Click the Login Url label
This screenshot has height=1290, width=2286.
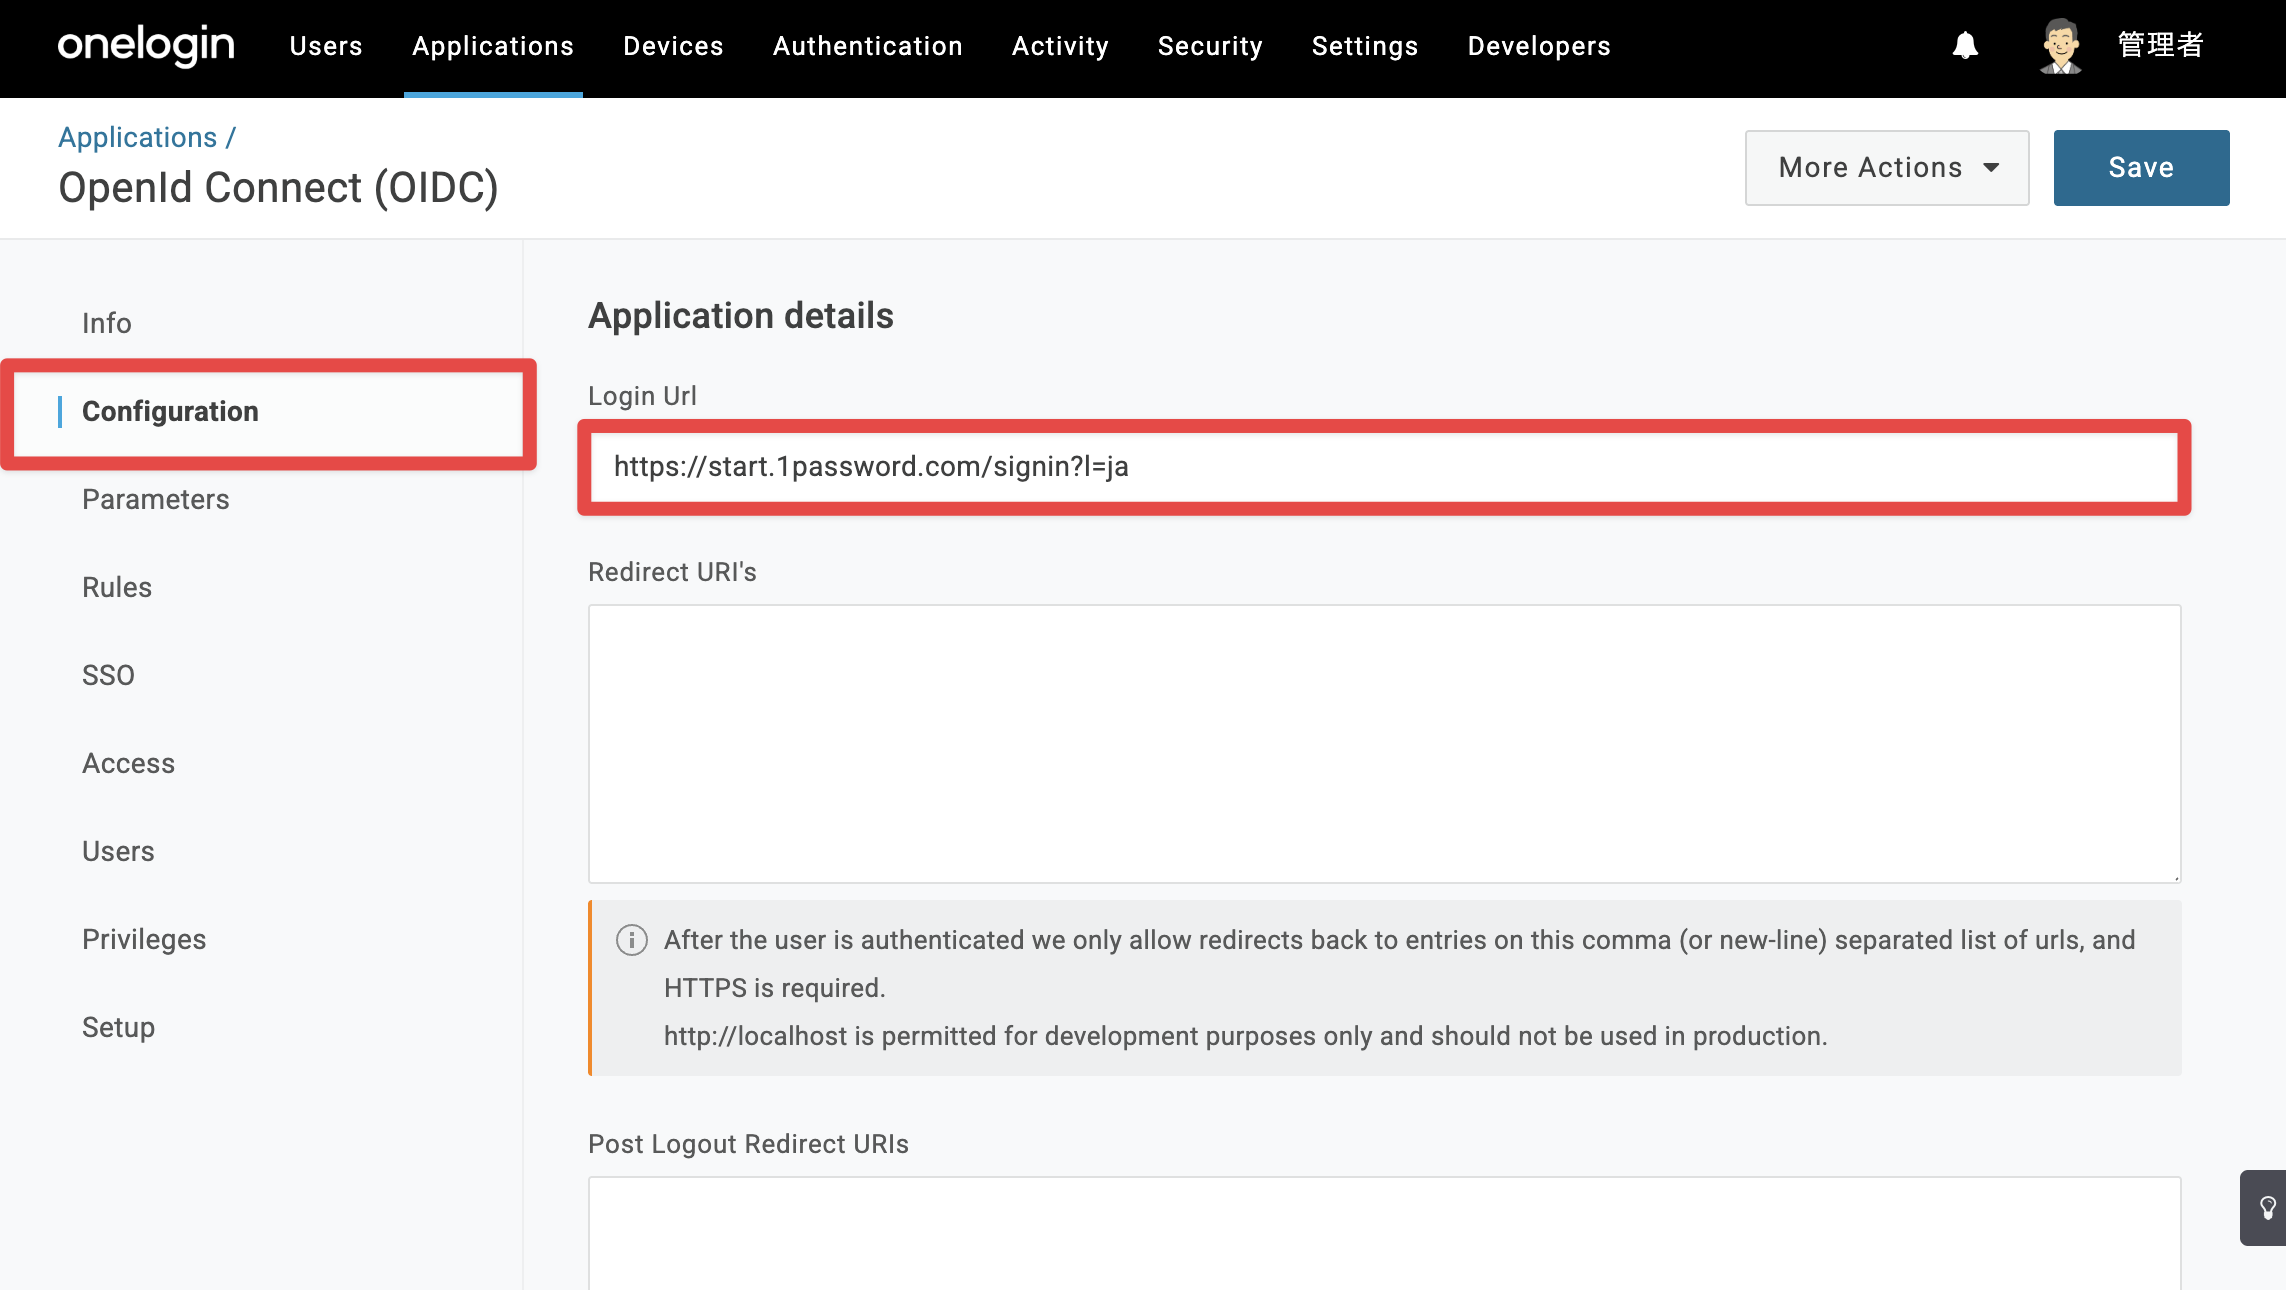pyautogui.click(x=642, y=396)
